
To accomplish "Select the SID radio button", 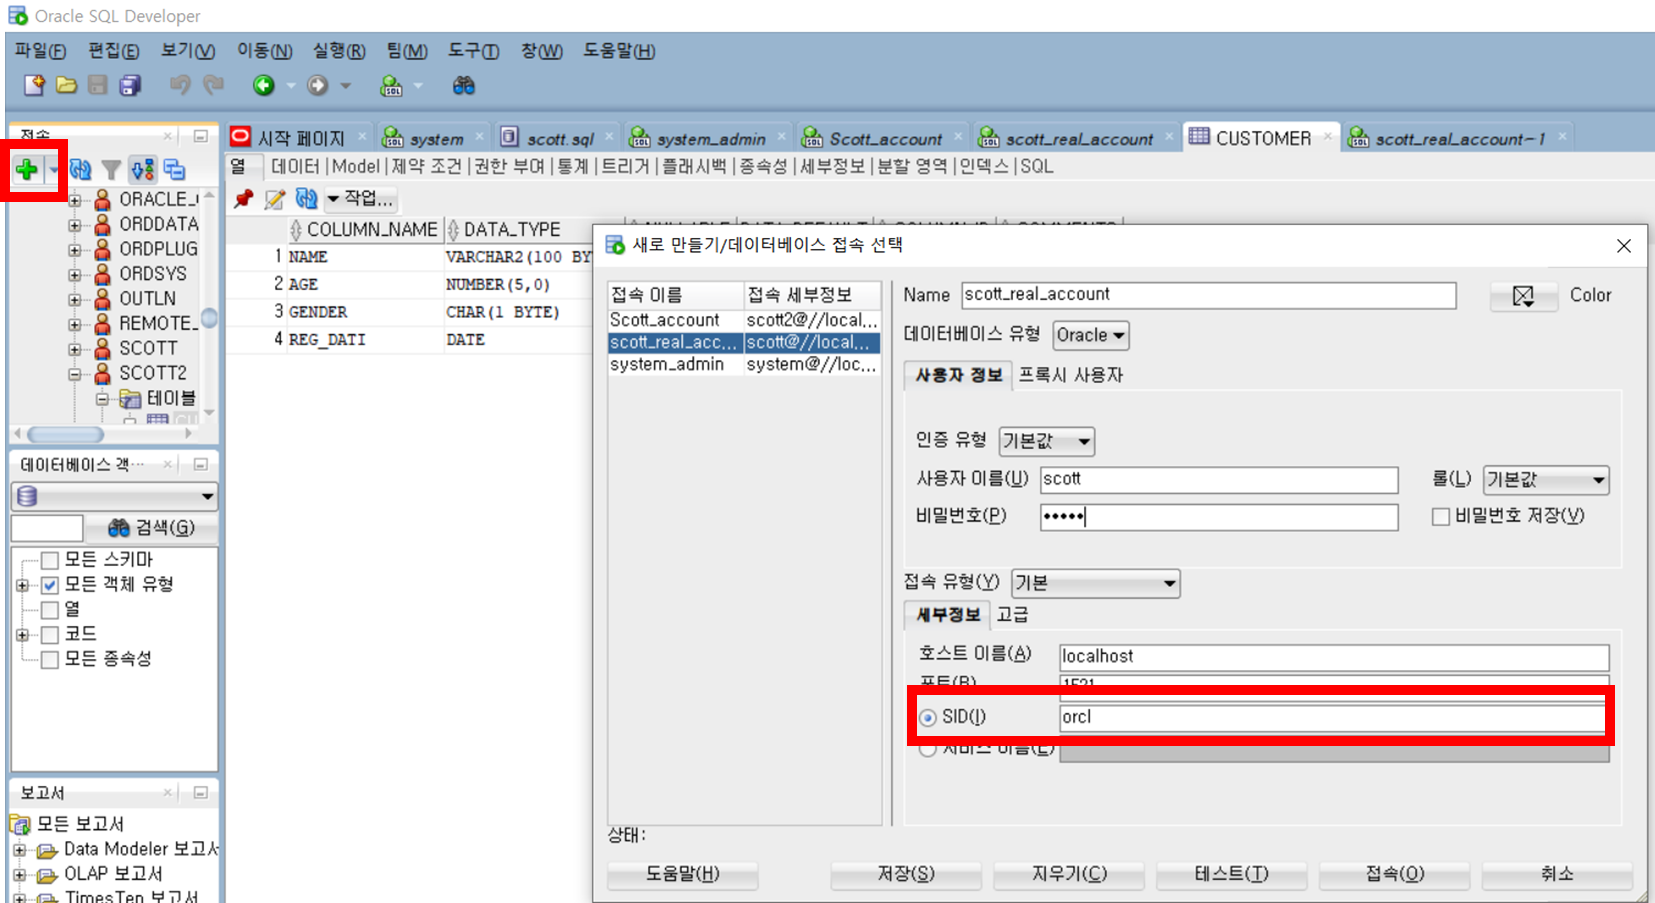I will click(x=928, y=718).
